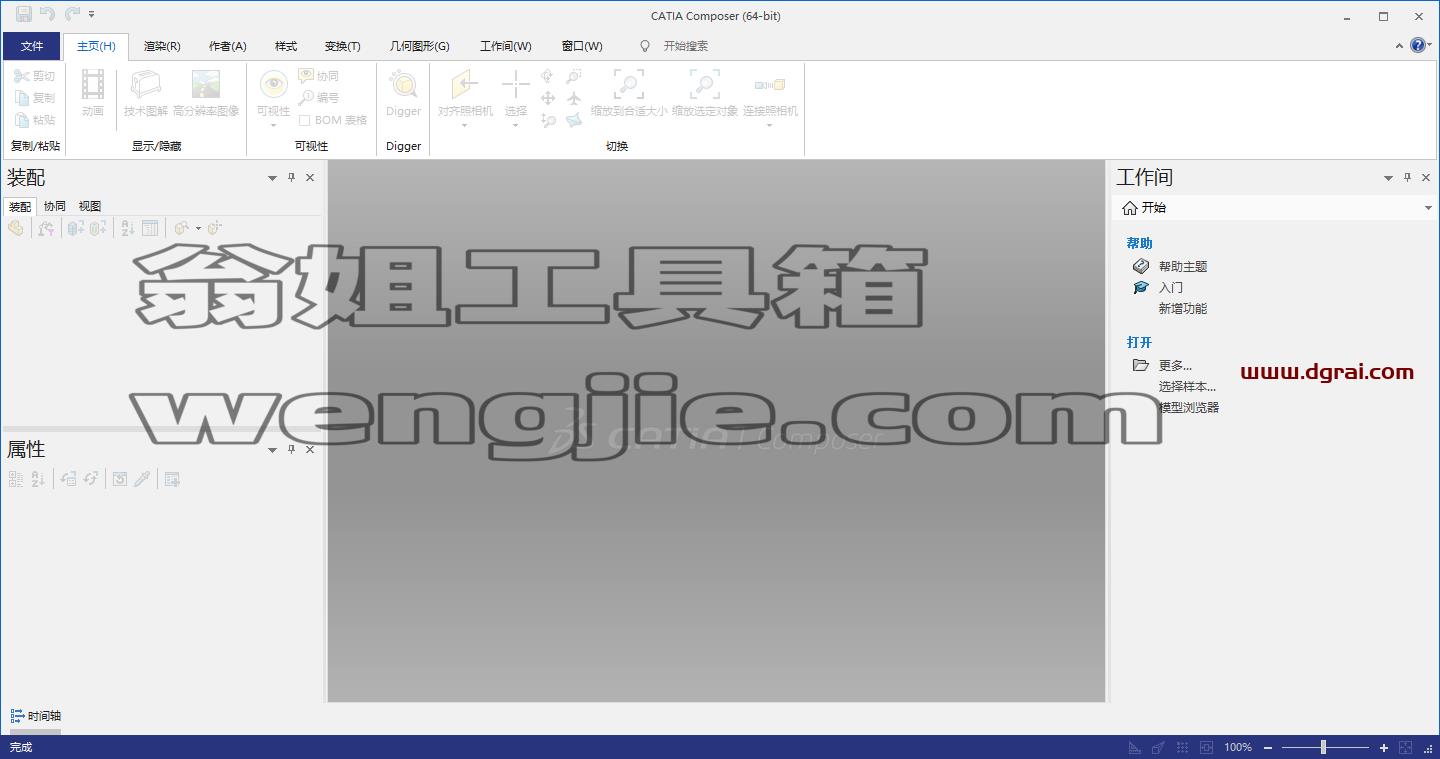Open the 工作间 panel options dropdown arrow

click(1388, 178)
